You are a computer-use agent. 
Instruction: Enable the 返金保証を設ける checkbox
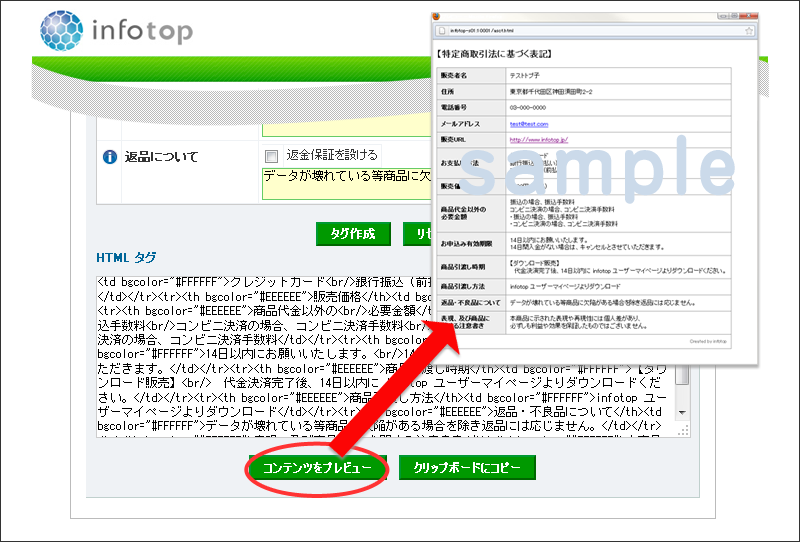[x=271, y=156]
